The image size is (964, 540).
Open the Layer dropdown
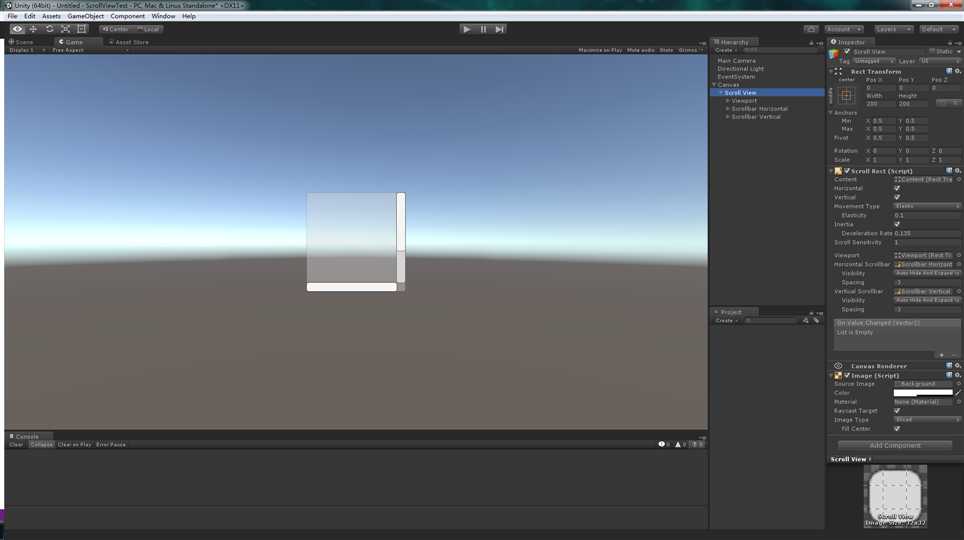tap(939, 61)
